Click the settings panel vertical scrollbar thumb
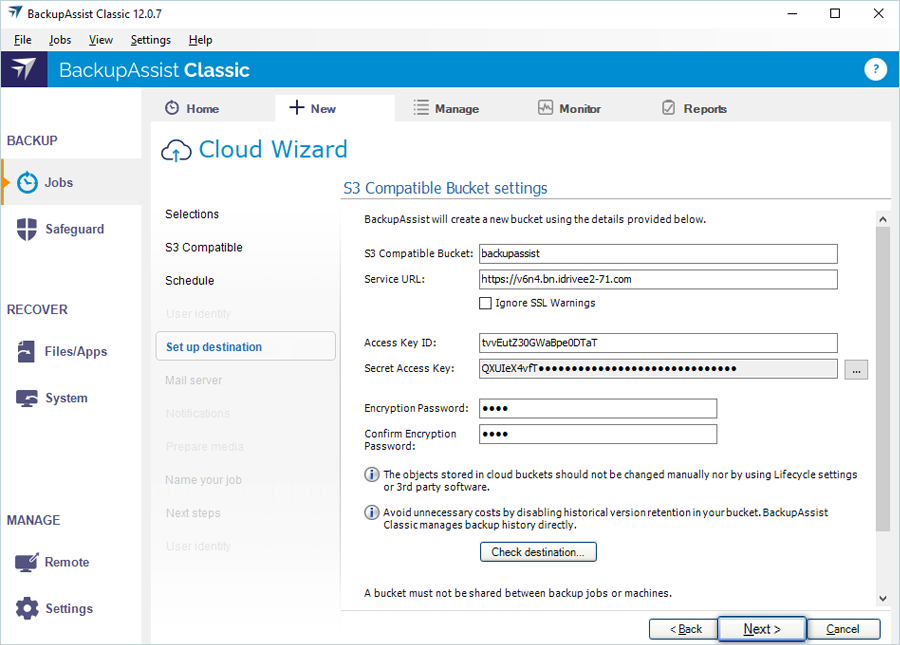 883,379
